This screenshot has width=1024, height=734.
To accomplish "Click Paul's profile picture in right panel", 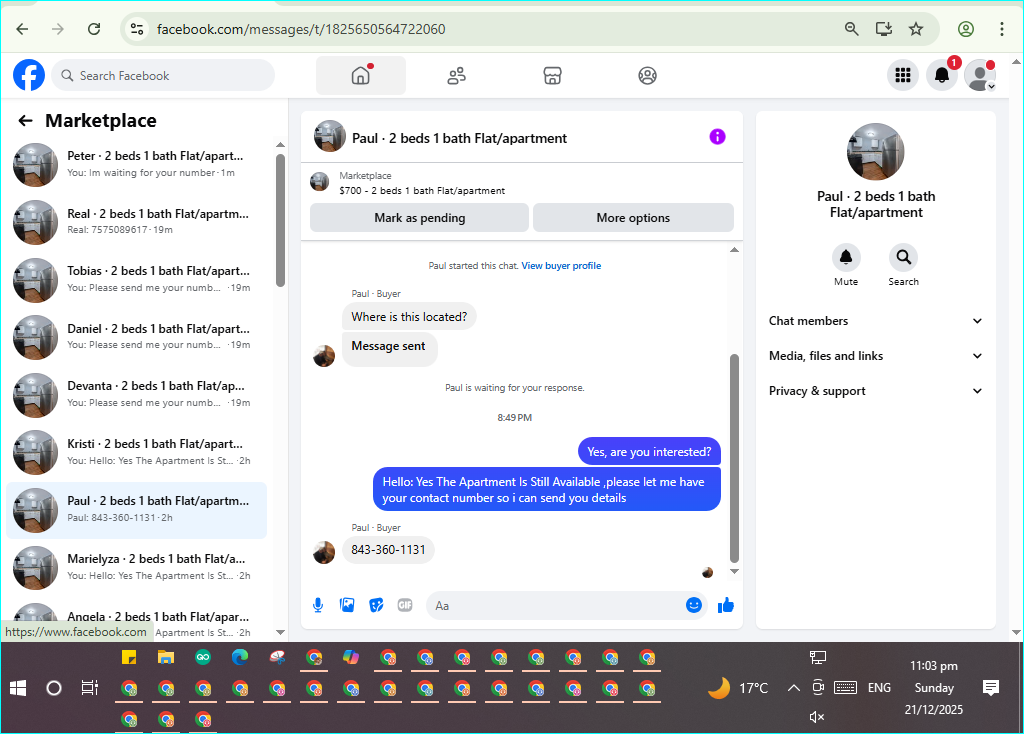I will (x=875, y=152).
